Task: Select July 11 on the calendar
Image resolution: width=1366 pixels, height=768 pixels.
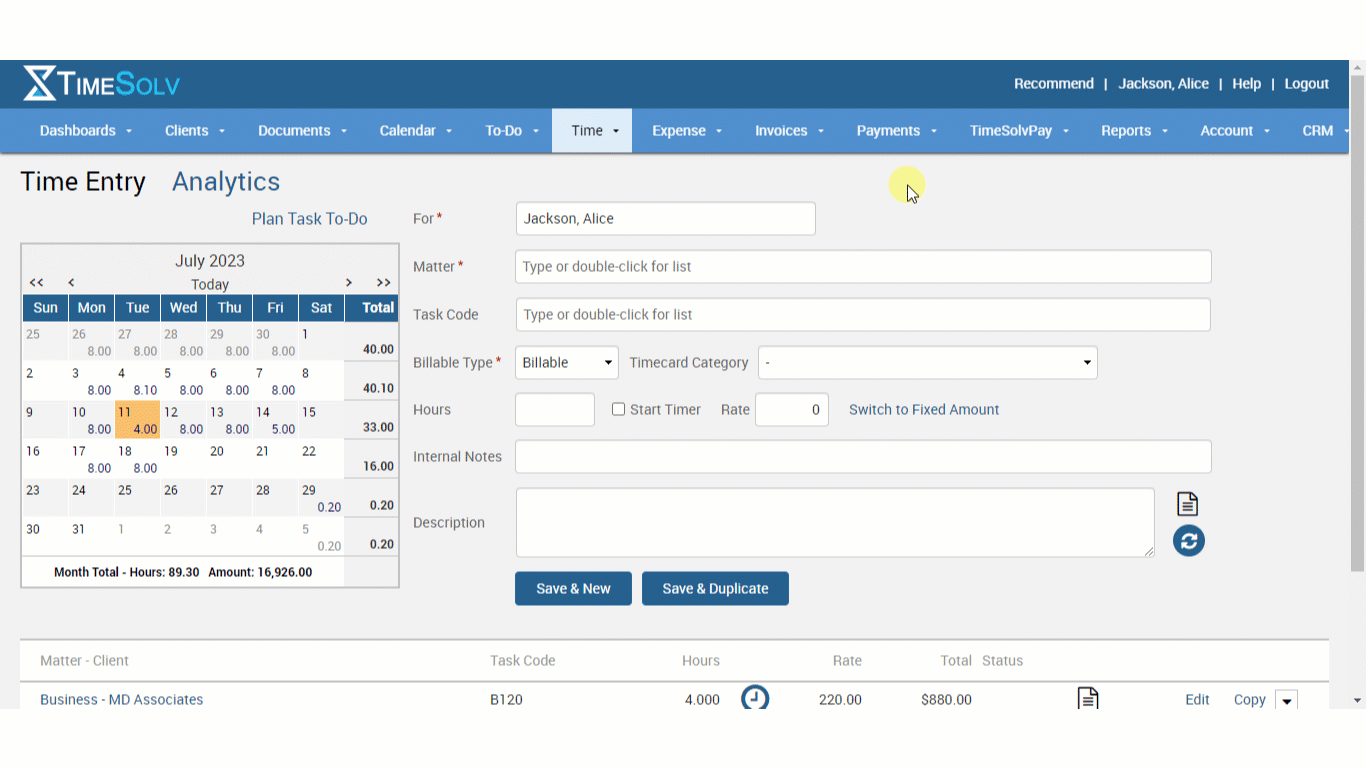Action: (137, 420)
